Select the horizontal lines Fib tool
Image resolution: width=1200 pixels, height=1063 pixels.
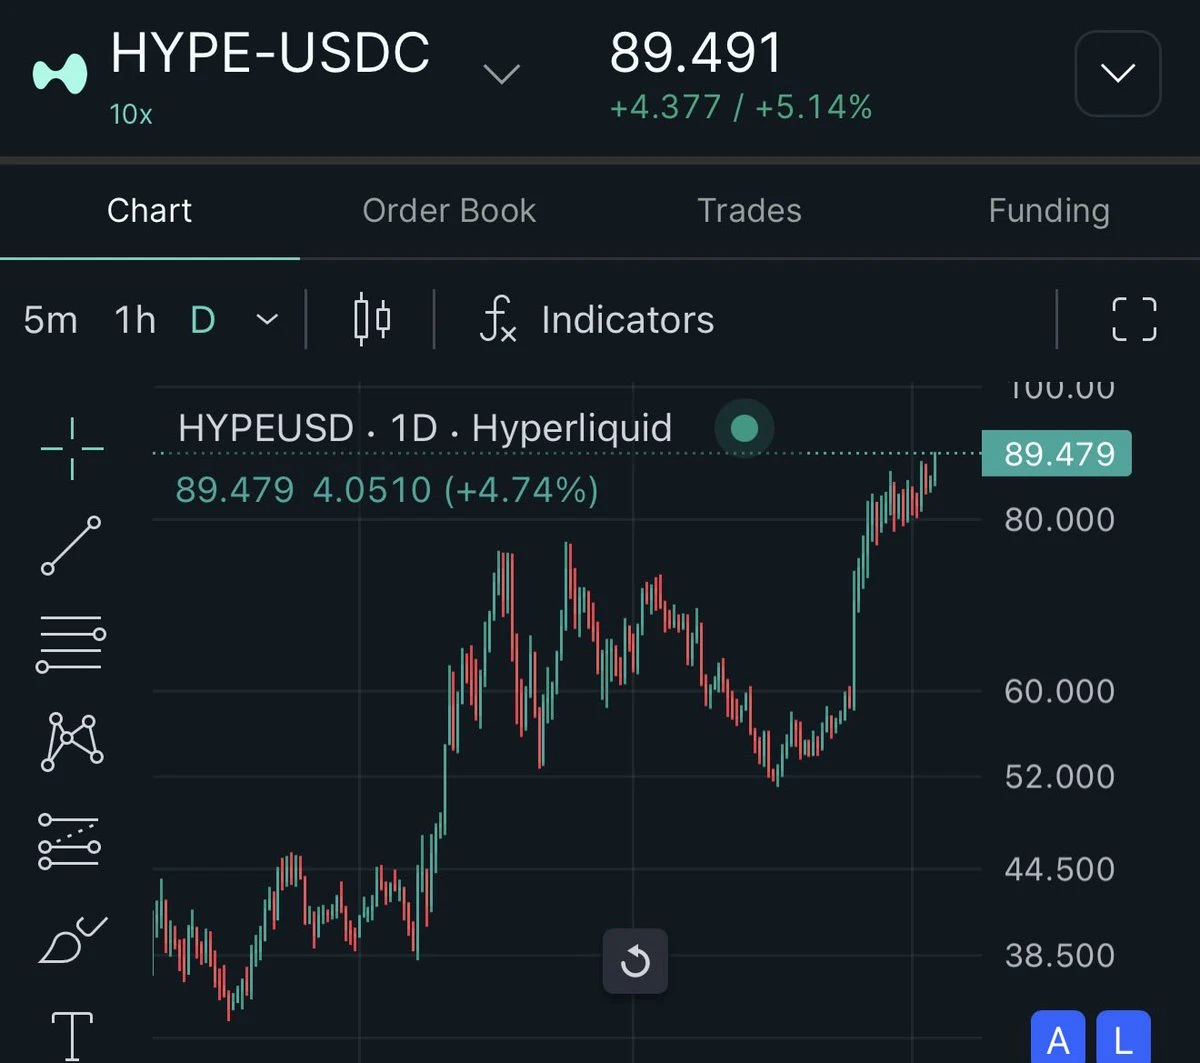pos(71,644)
